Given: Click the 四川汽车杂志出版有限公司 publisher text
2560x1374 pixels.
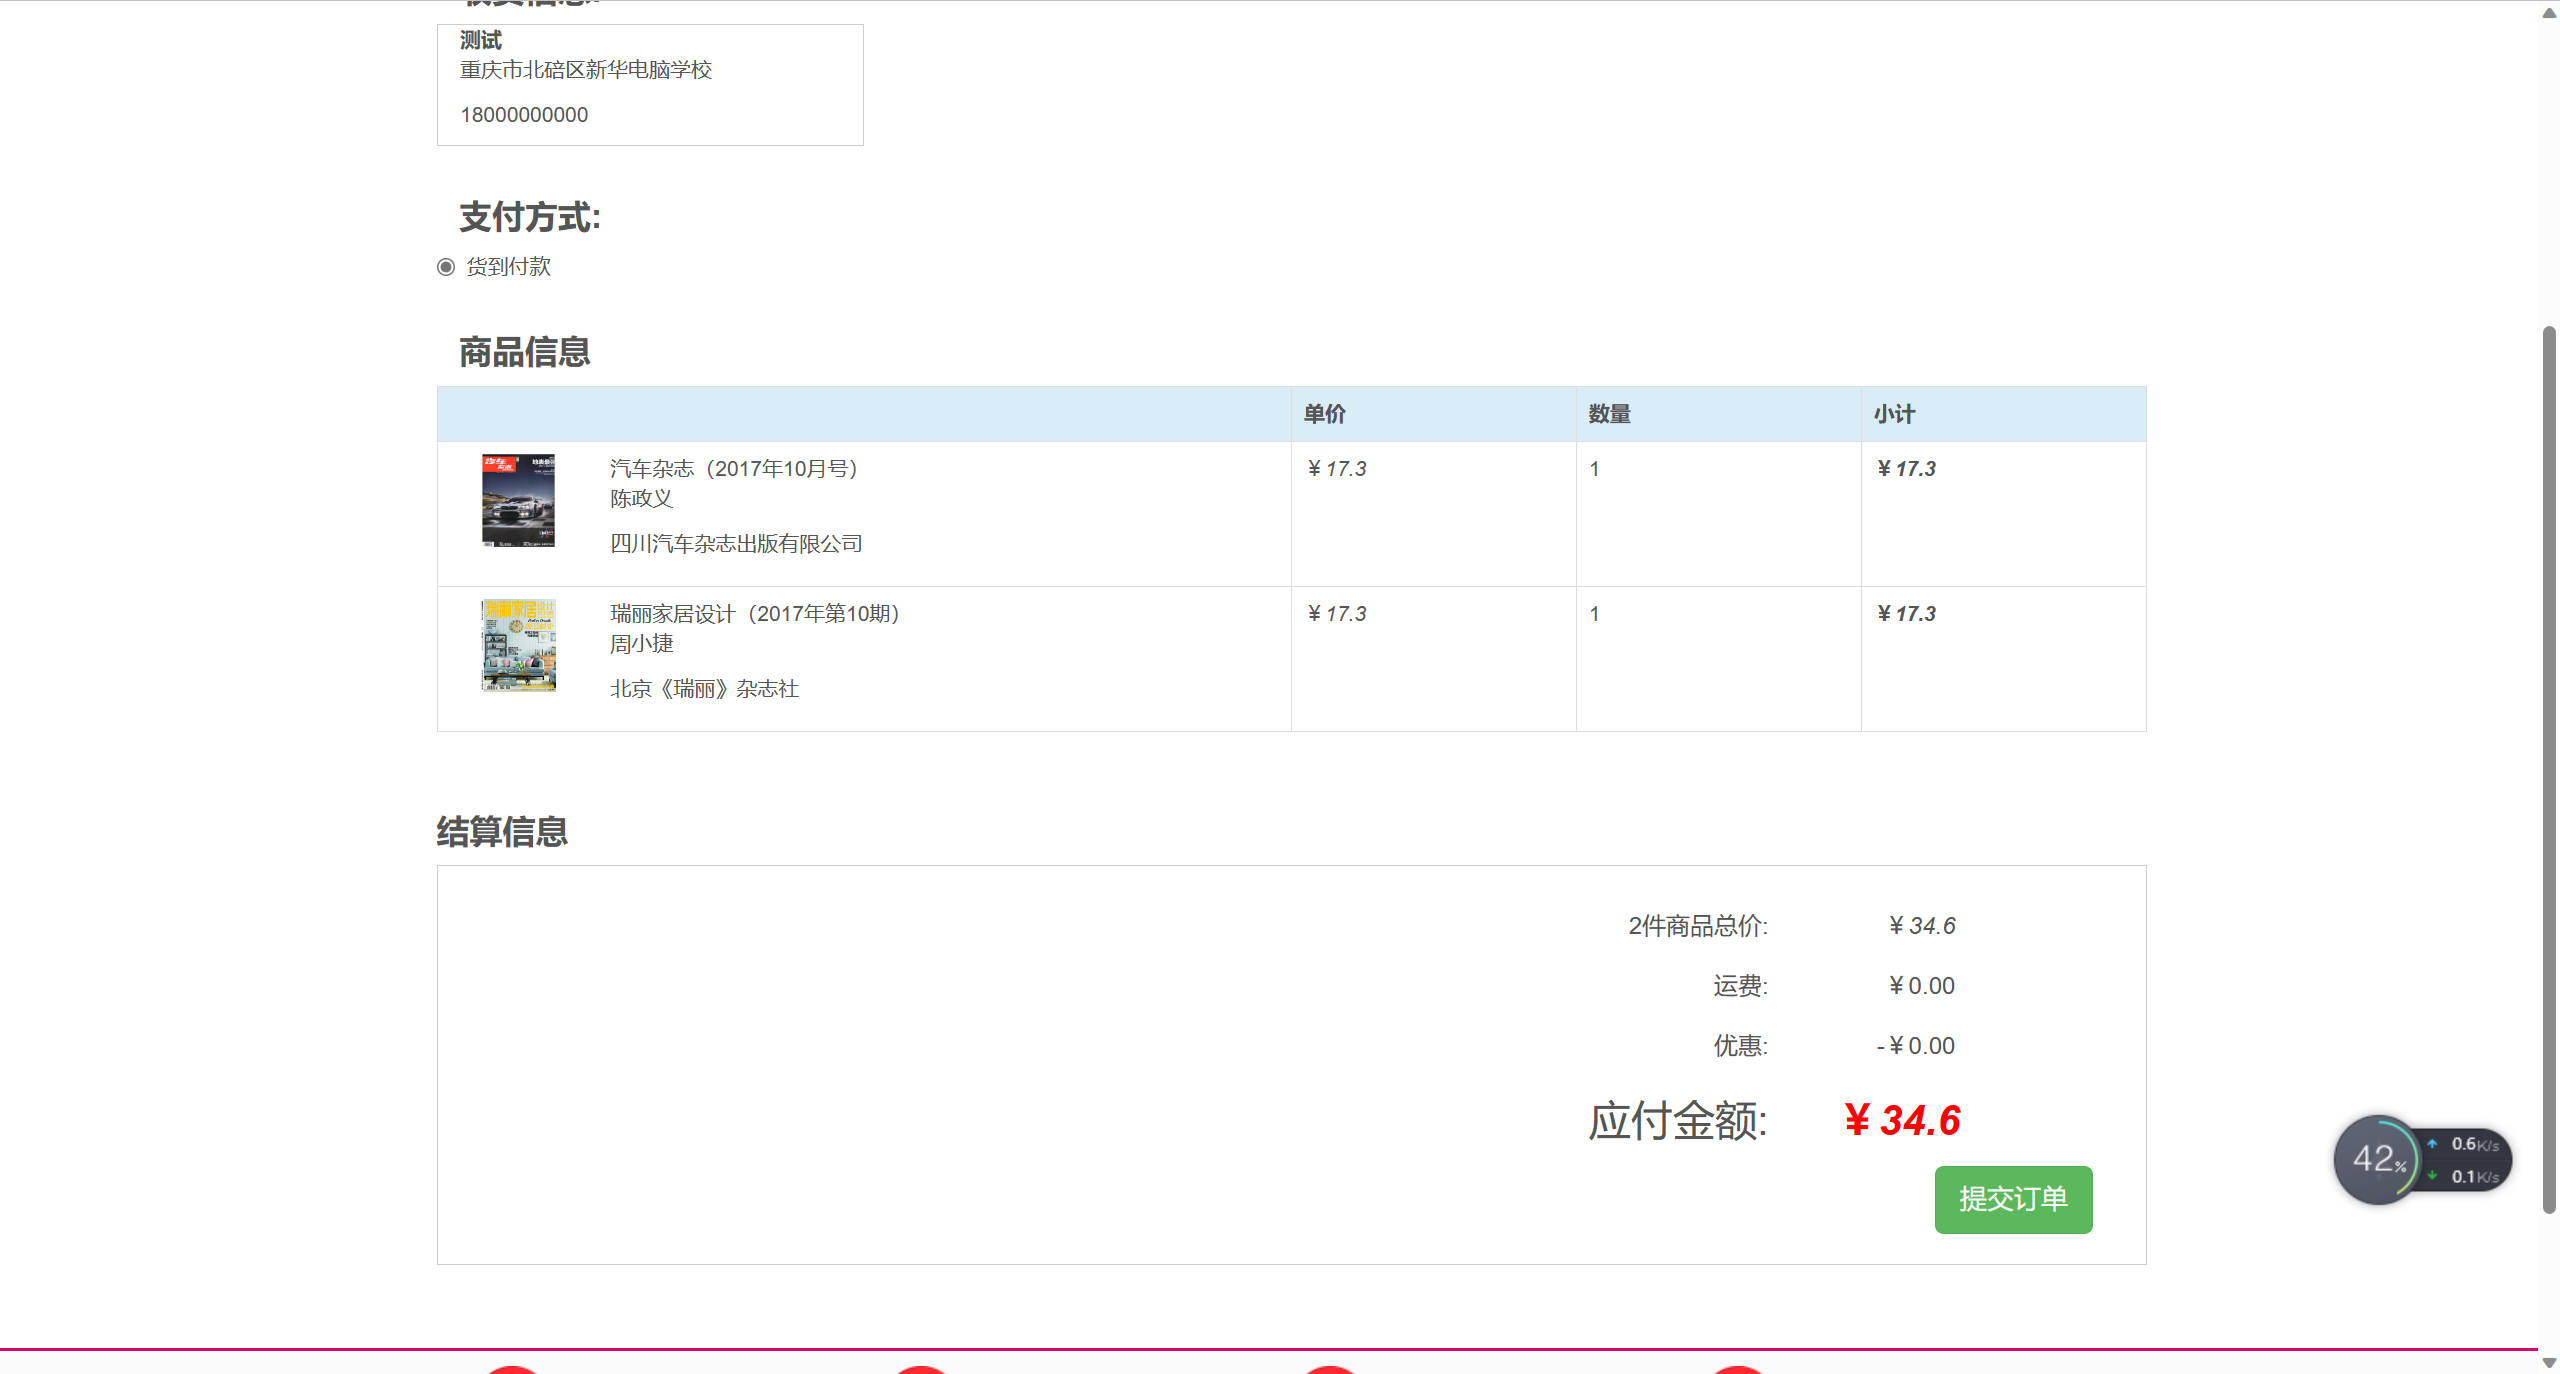Looking at the screenshot, I should point(736,544).
